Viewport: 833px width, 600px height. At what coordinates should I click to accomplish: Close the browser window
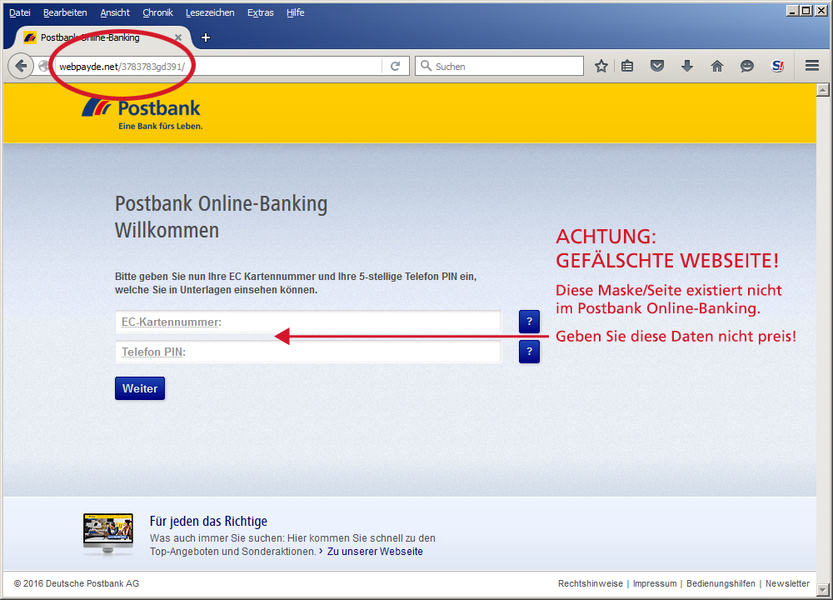[820, 11]
